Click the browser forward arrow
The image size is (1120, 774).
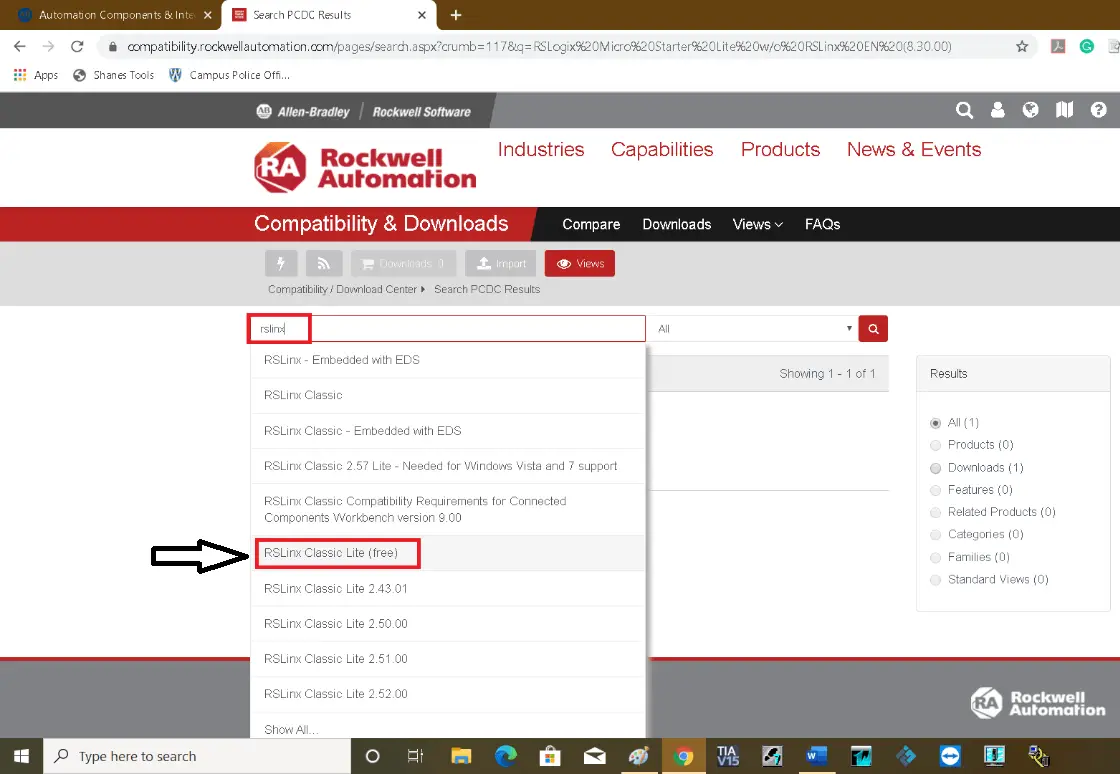48,46
